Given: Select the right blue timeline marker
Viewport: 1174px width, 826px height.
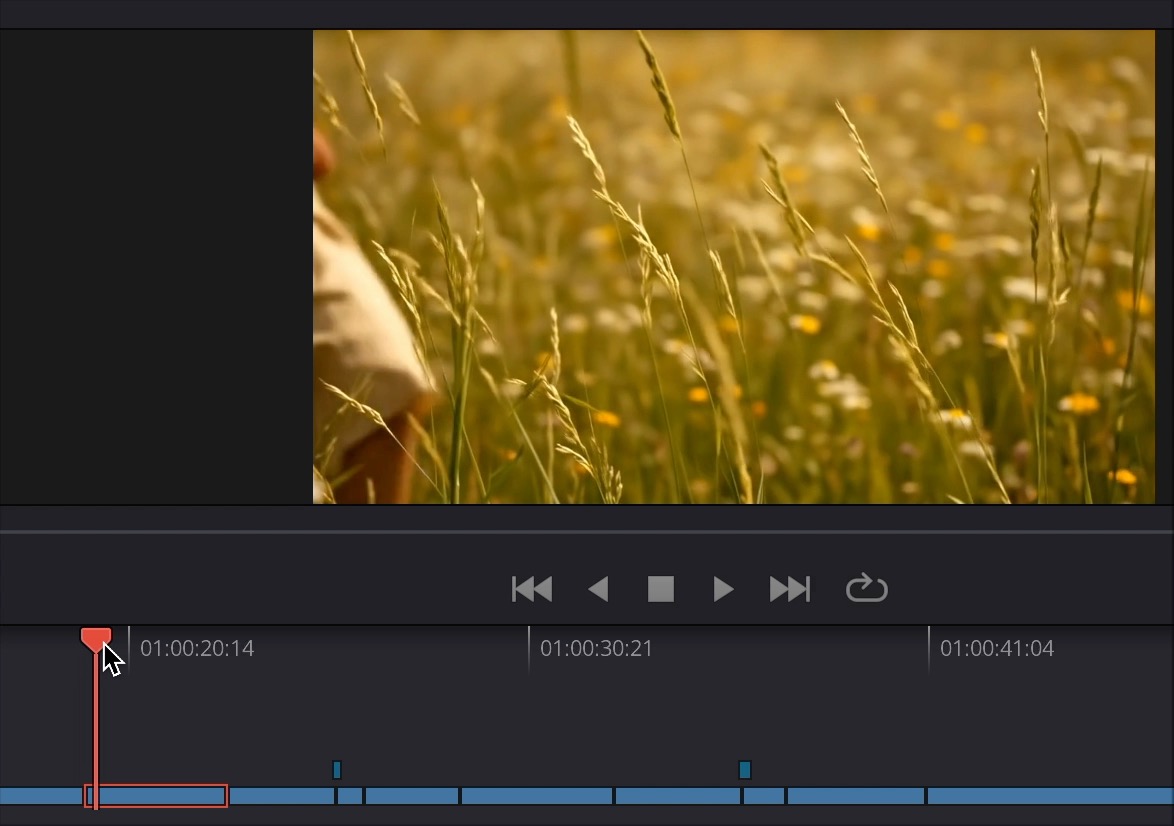Looking at the screenshot, I should tap(744, 769).
